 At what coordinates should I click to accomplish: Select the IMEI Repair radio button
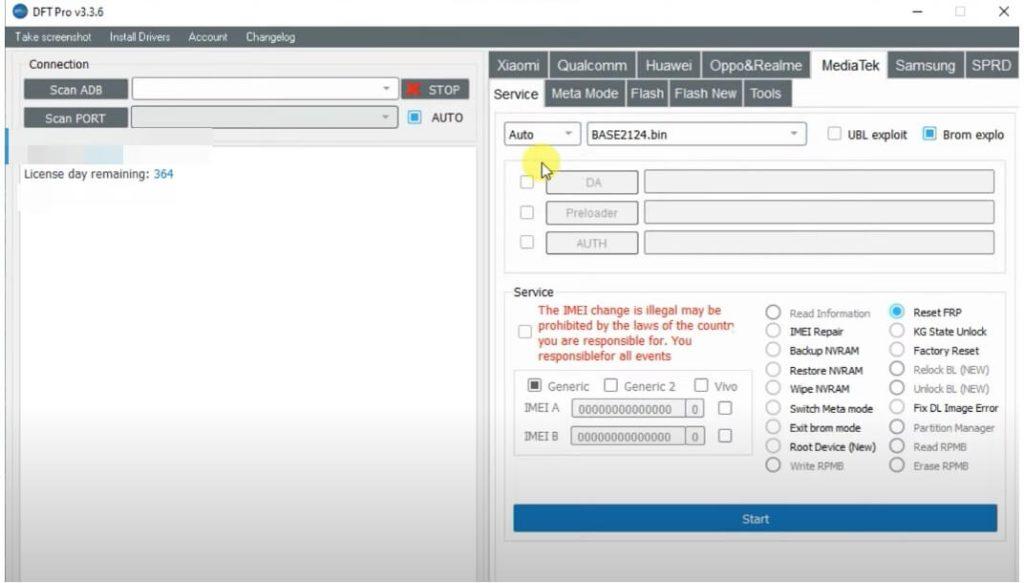772,331
